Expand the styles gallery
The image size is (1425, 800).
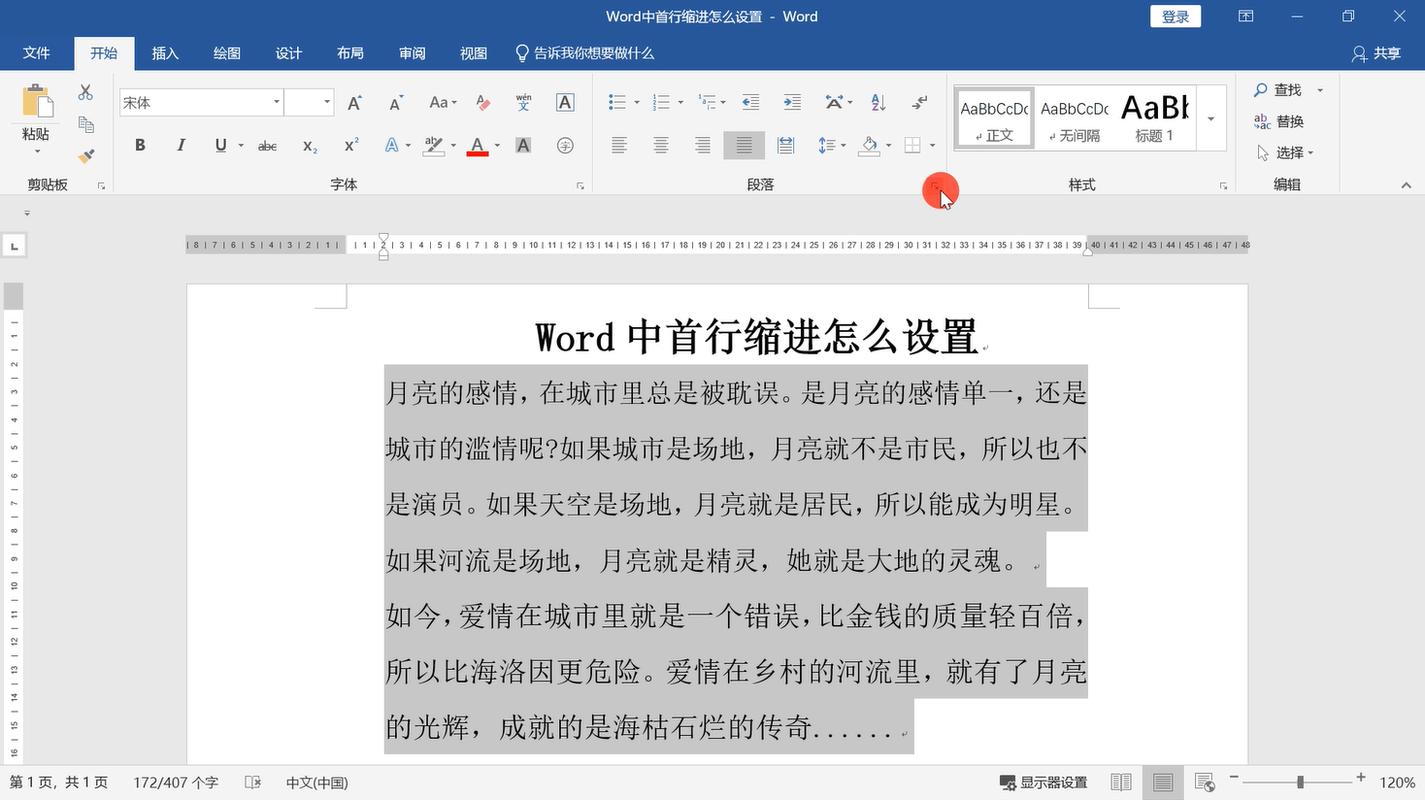click(x=1211, y=119)
